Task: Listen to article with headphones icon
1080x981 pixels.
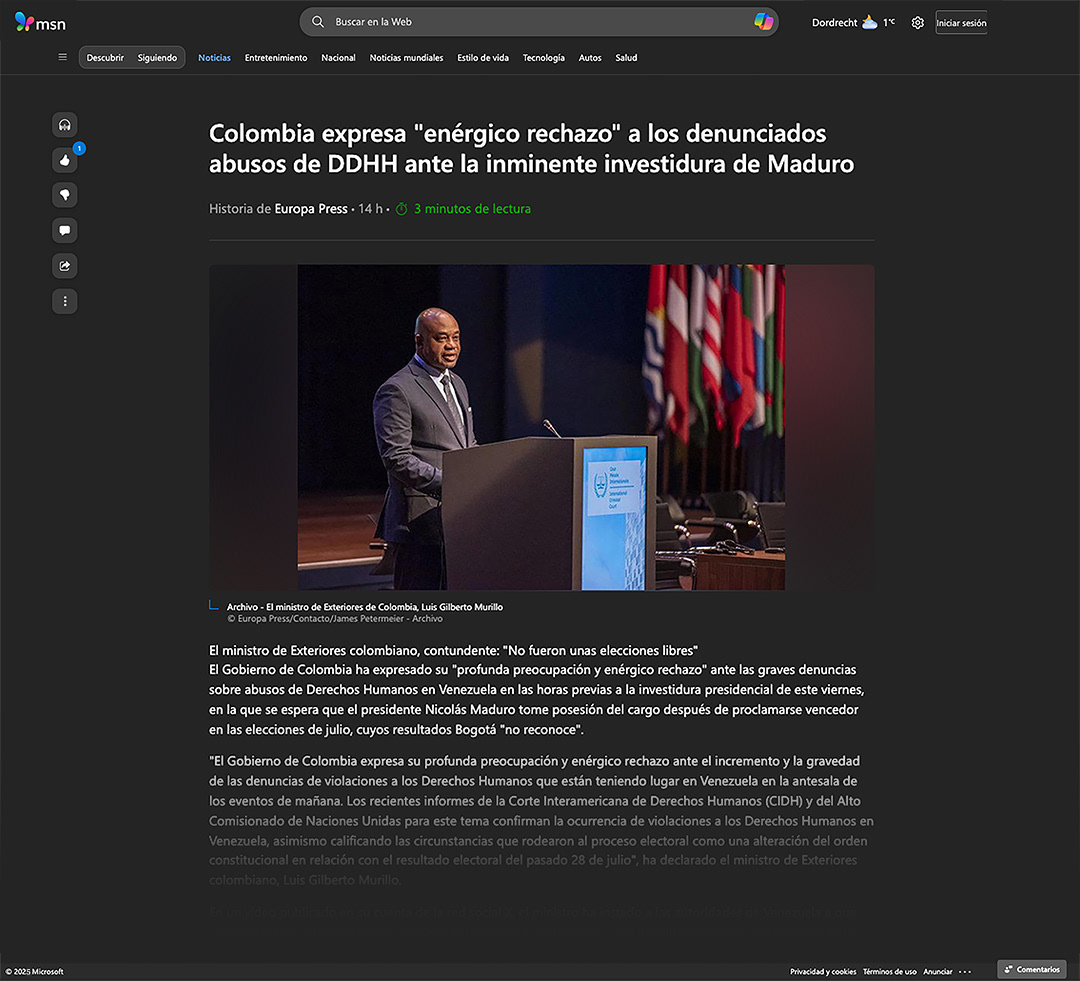Action: pyautogui.click(x=65, y=125)
